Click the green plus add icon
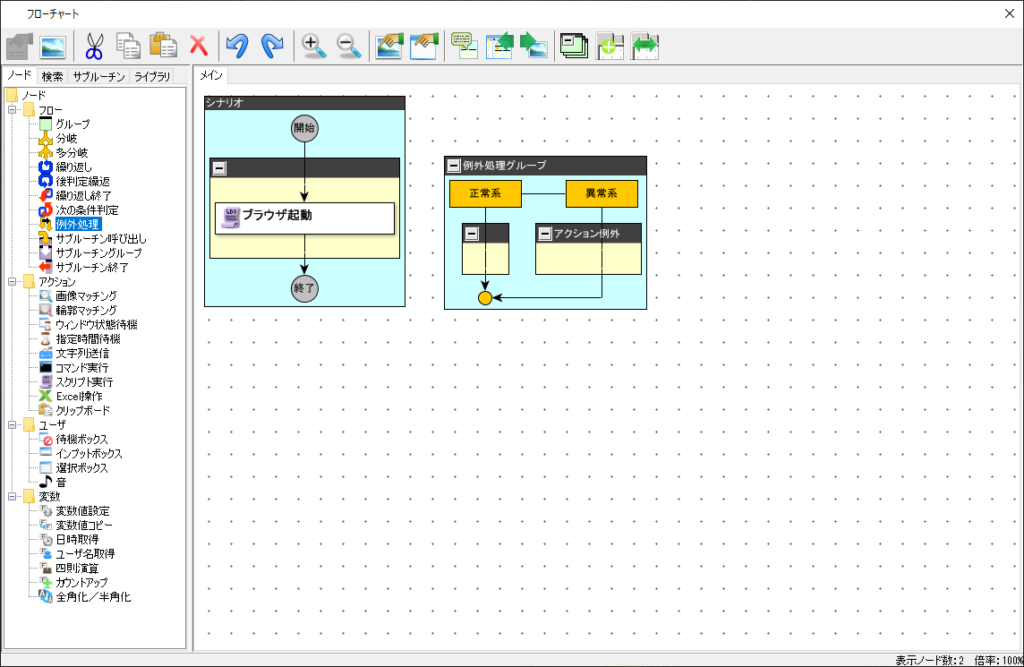Image resolution: width=1024 pixels, height=667 pixels. 610,46
